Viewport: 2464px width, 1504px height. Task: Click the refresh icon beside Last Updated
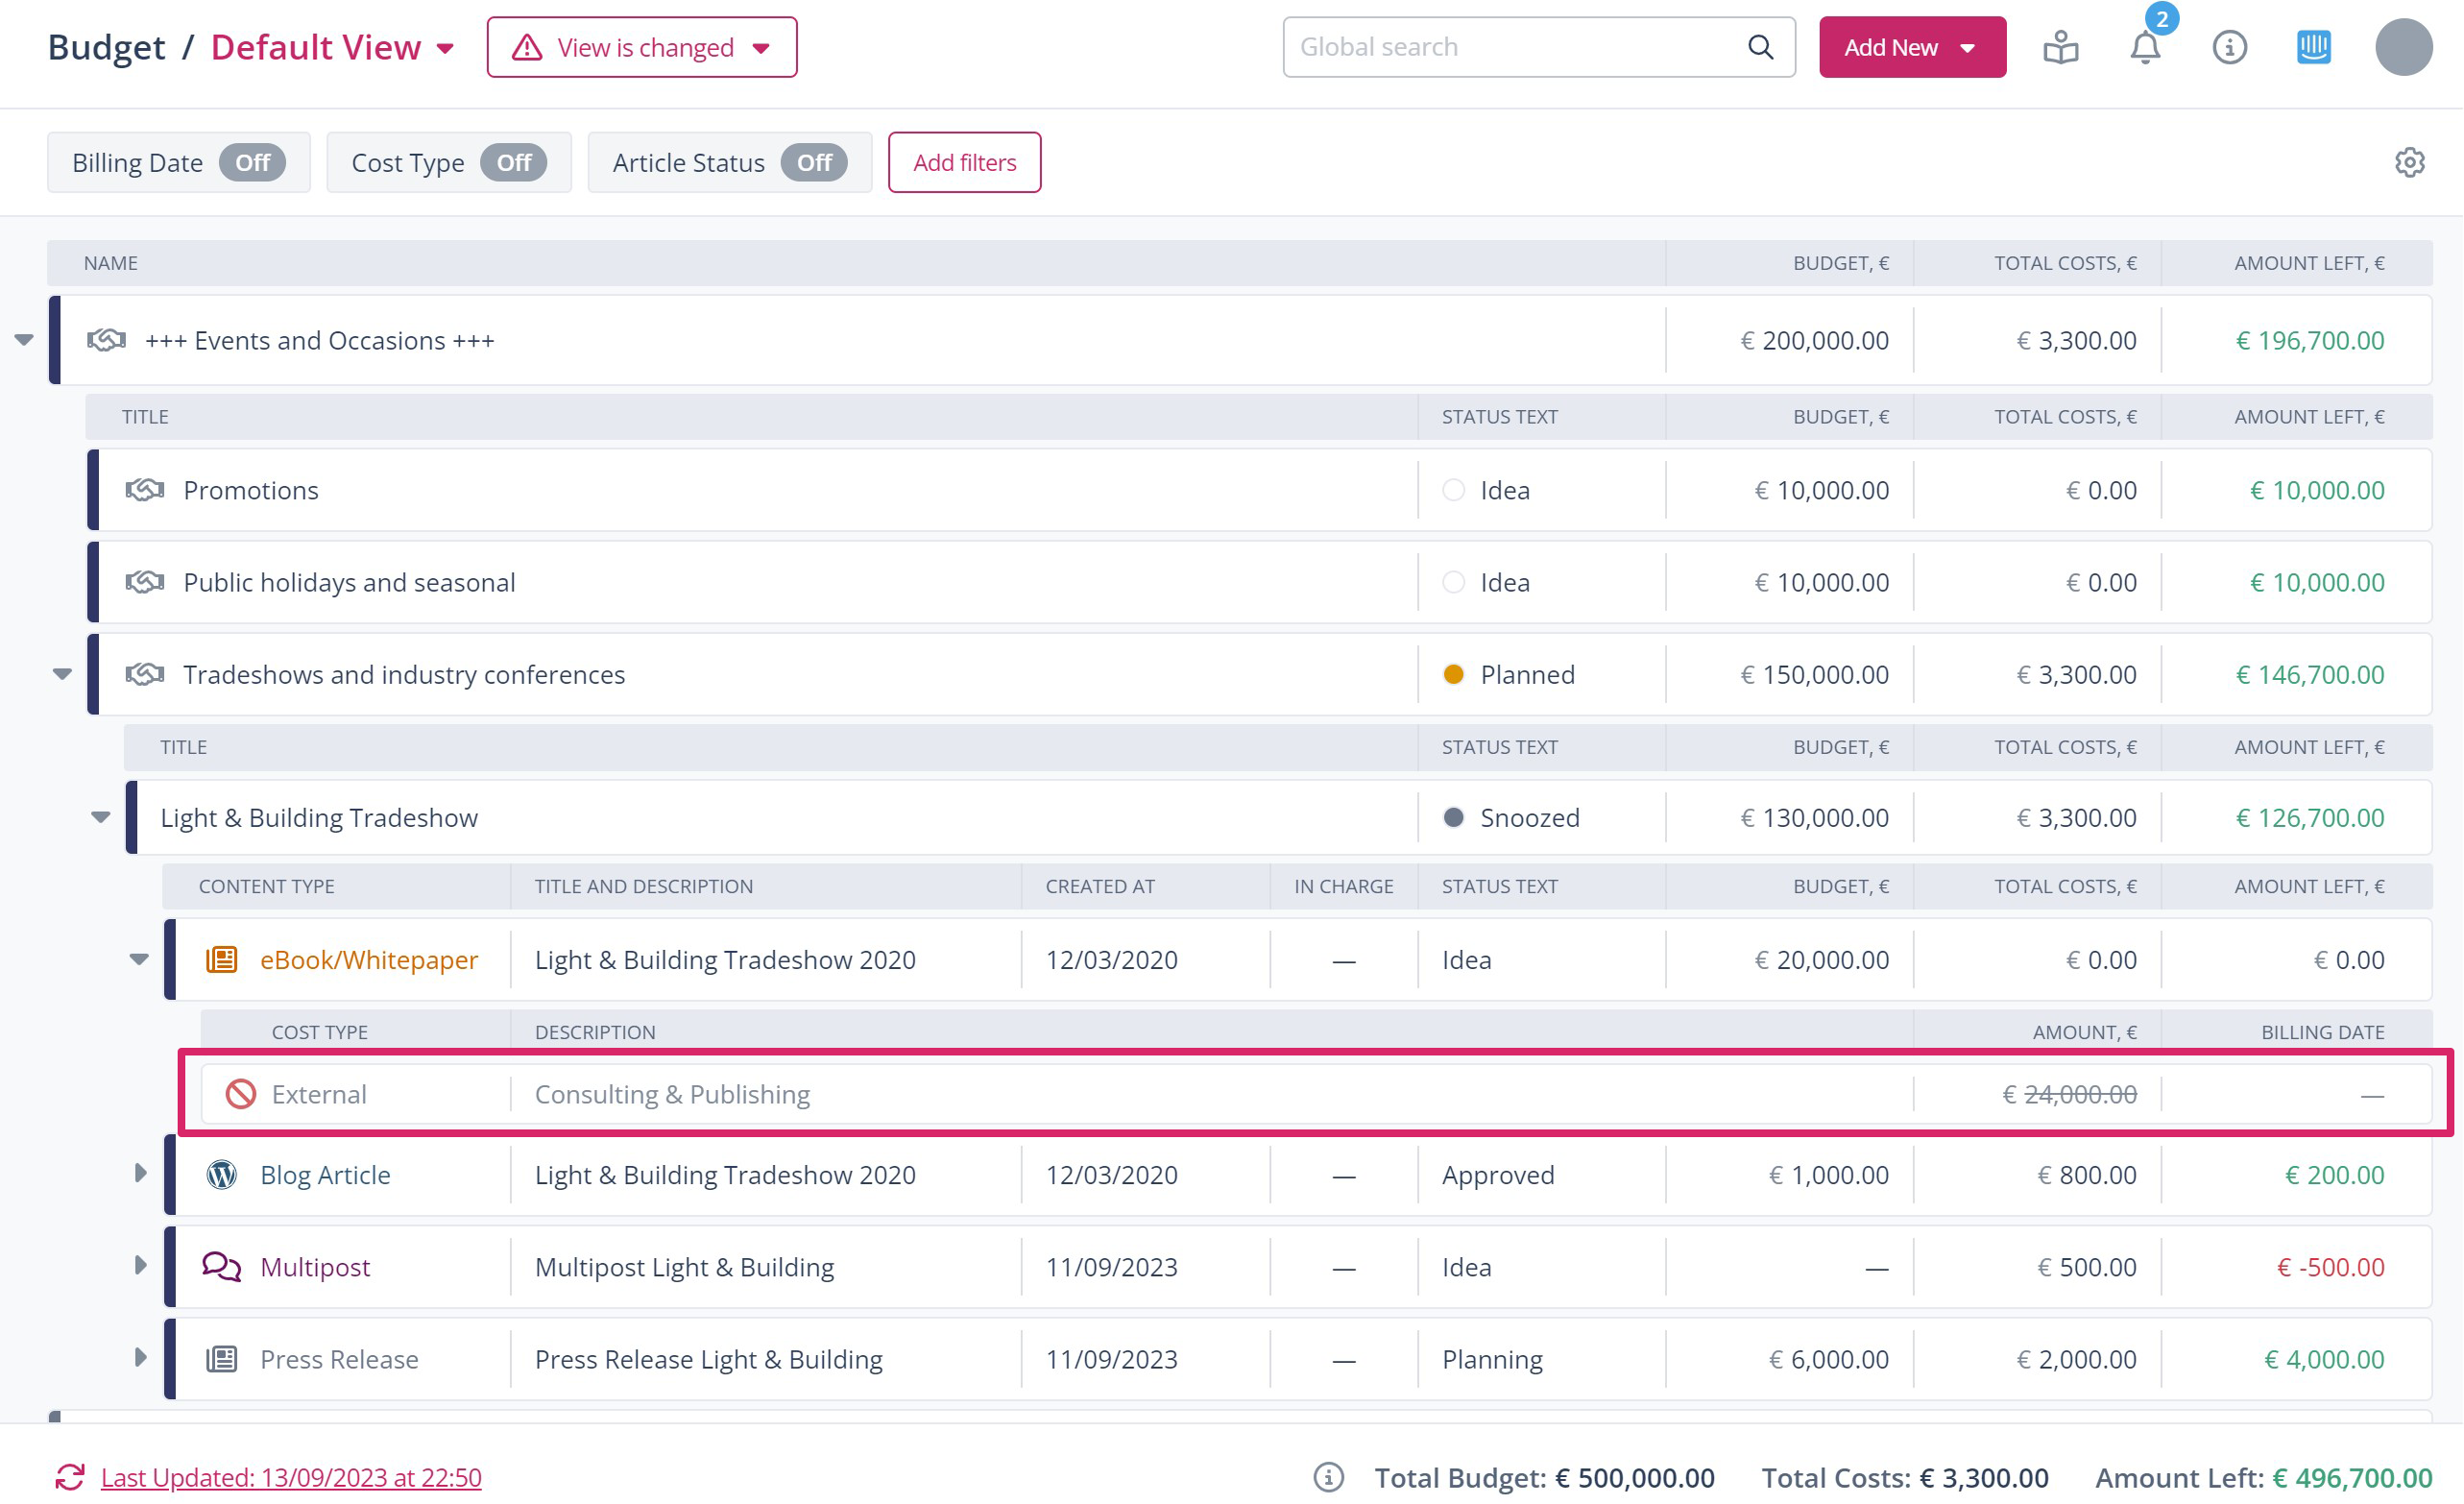click(70, 1477)
